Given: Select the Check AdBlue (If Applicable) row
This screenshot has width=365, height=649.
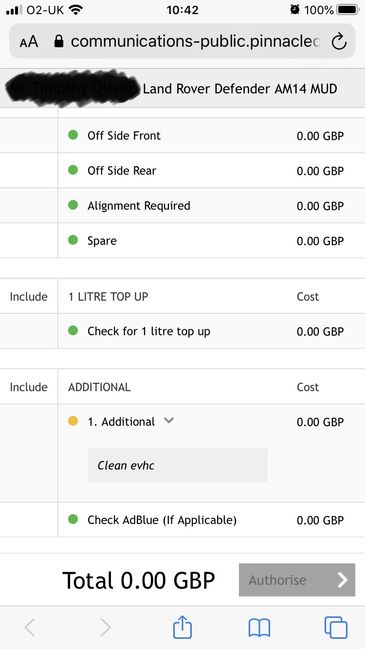Looking at the screenshot, I should pos(211,520).
